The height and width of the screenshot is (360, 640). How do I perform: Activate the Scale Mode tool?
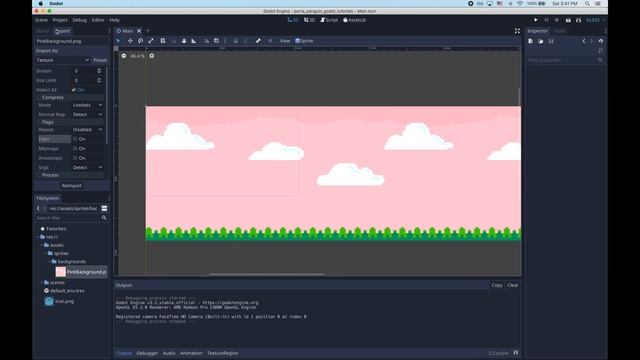tap(151, 41)
